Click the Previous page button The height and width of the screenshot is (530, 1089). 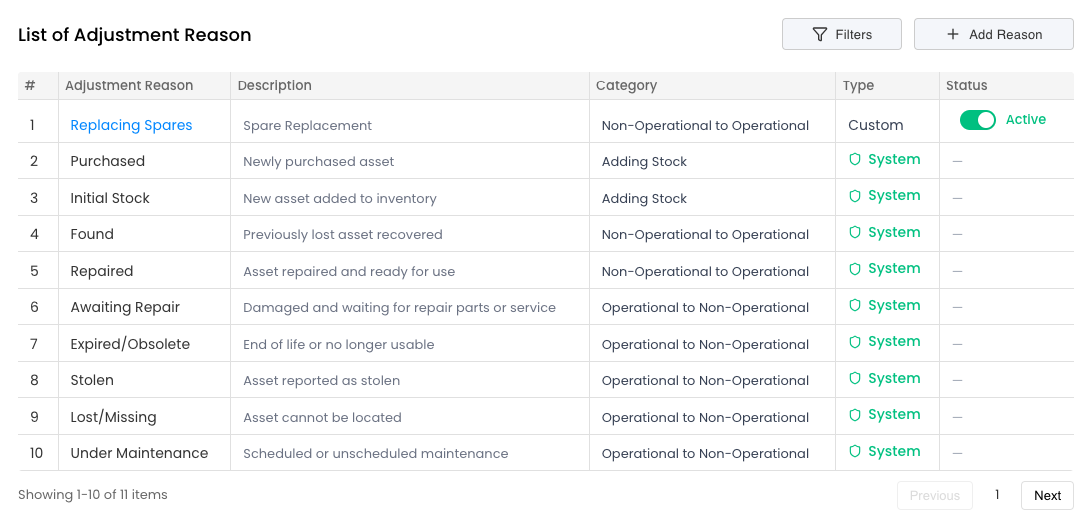click(935, 495)
